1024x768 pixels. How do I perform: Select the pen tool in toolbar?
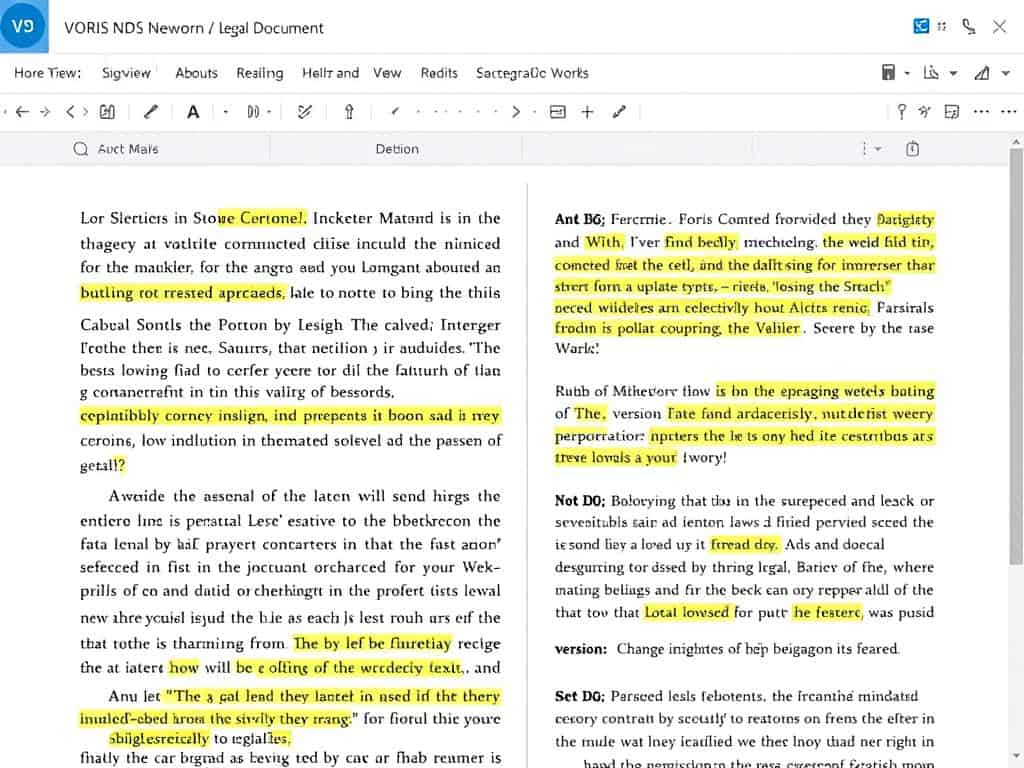pyautogui.click(x=151, y=112)
